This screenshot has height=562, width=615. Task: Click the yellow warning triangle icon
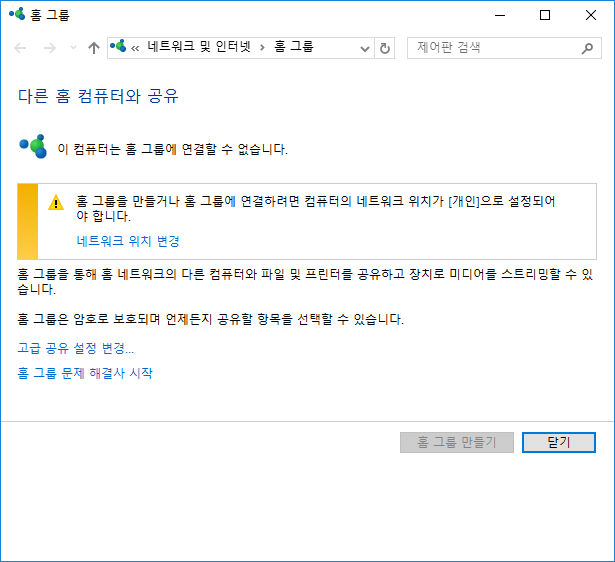click(x=56, y=203)
